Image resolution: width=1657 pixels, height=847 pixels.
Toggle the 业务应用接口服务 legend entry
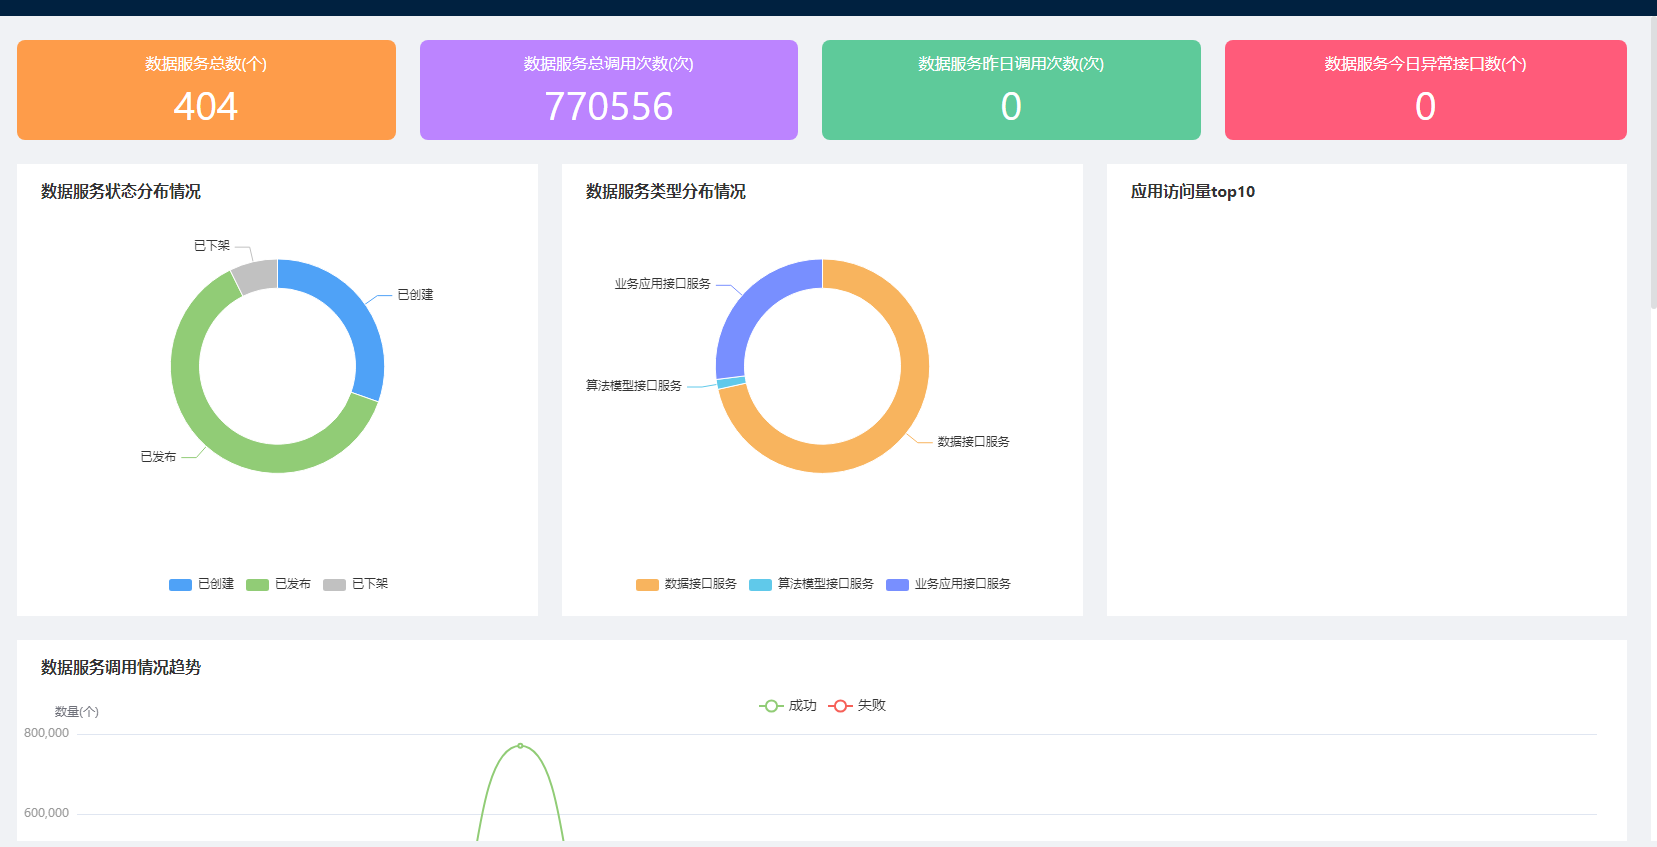pyautogui.click(x=948, y=584)
